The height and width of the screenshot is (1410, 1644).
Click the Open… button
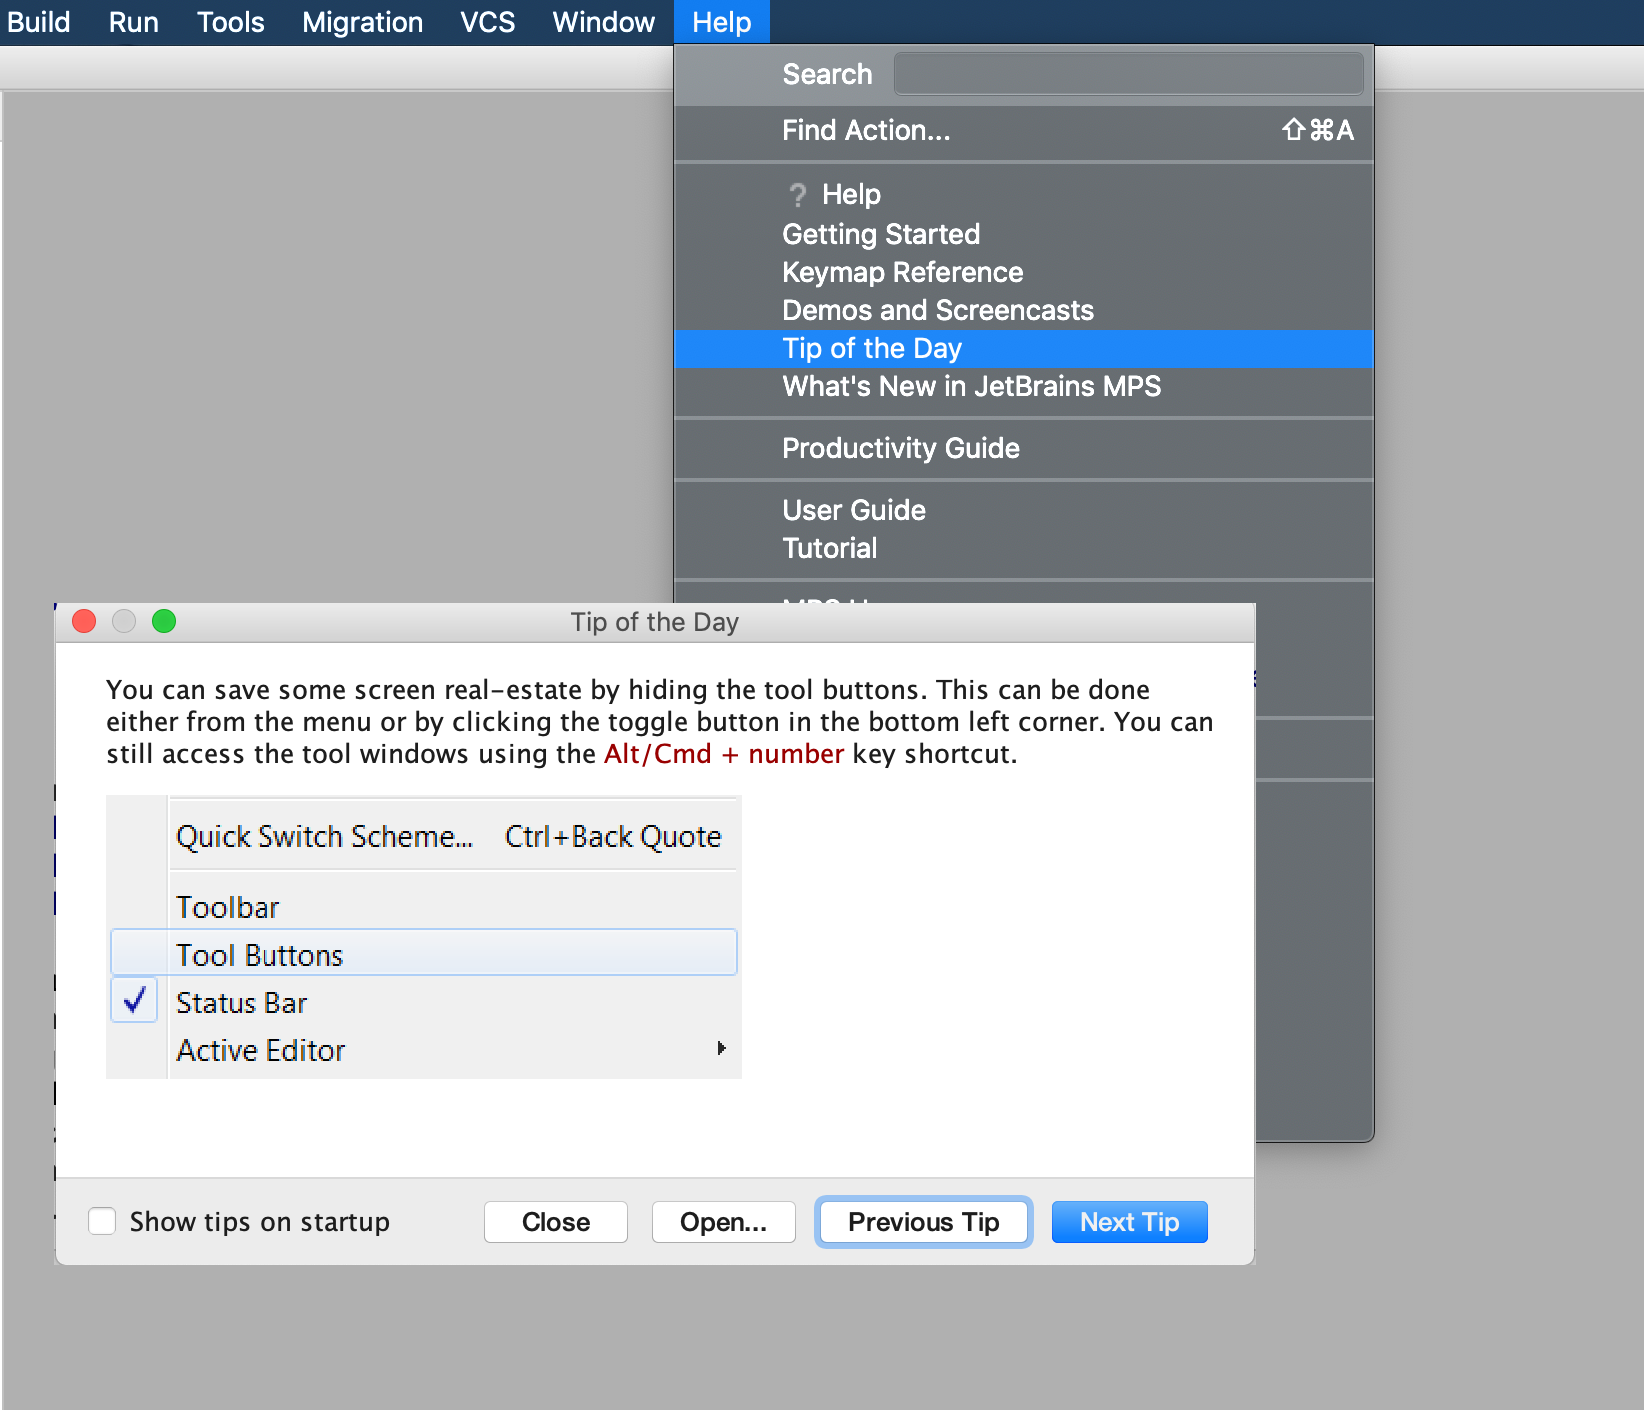[x=724, y=1222]
